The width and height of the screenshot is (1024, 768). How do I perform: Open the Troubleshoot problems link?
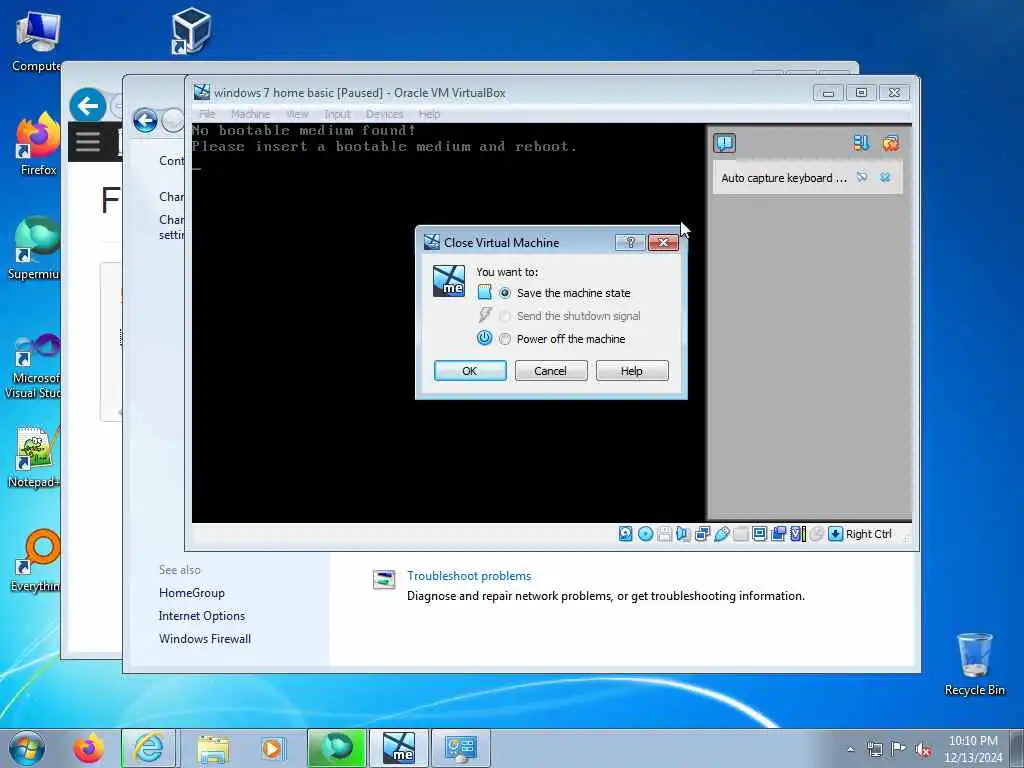coord(469,576)
